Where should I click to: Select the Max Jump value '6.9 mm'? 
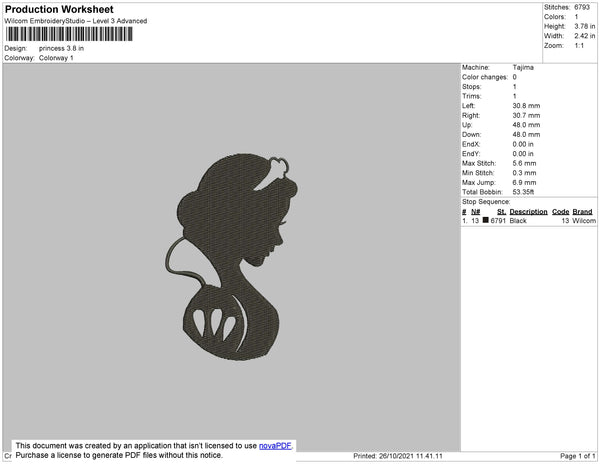coord(524,182)
